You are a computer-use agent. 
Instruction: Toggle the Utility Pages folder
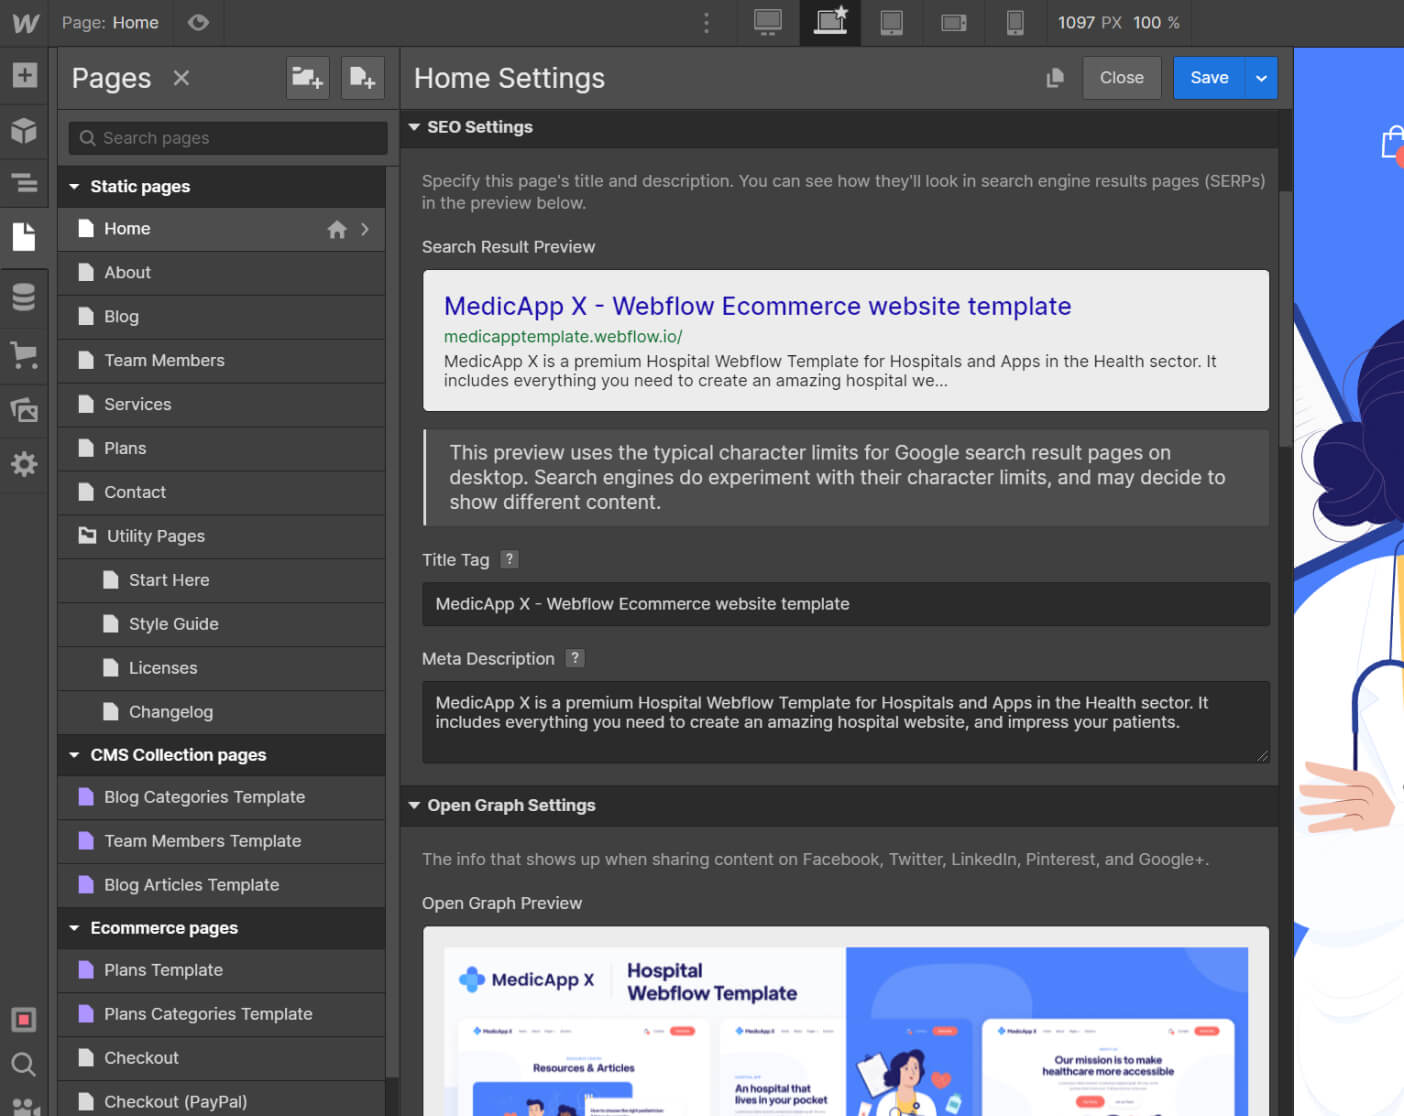point(221,537)
